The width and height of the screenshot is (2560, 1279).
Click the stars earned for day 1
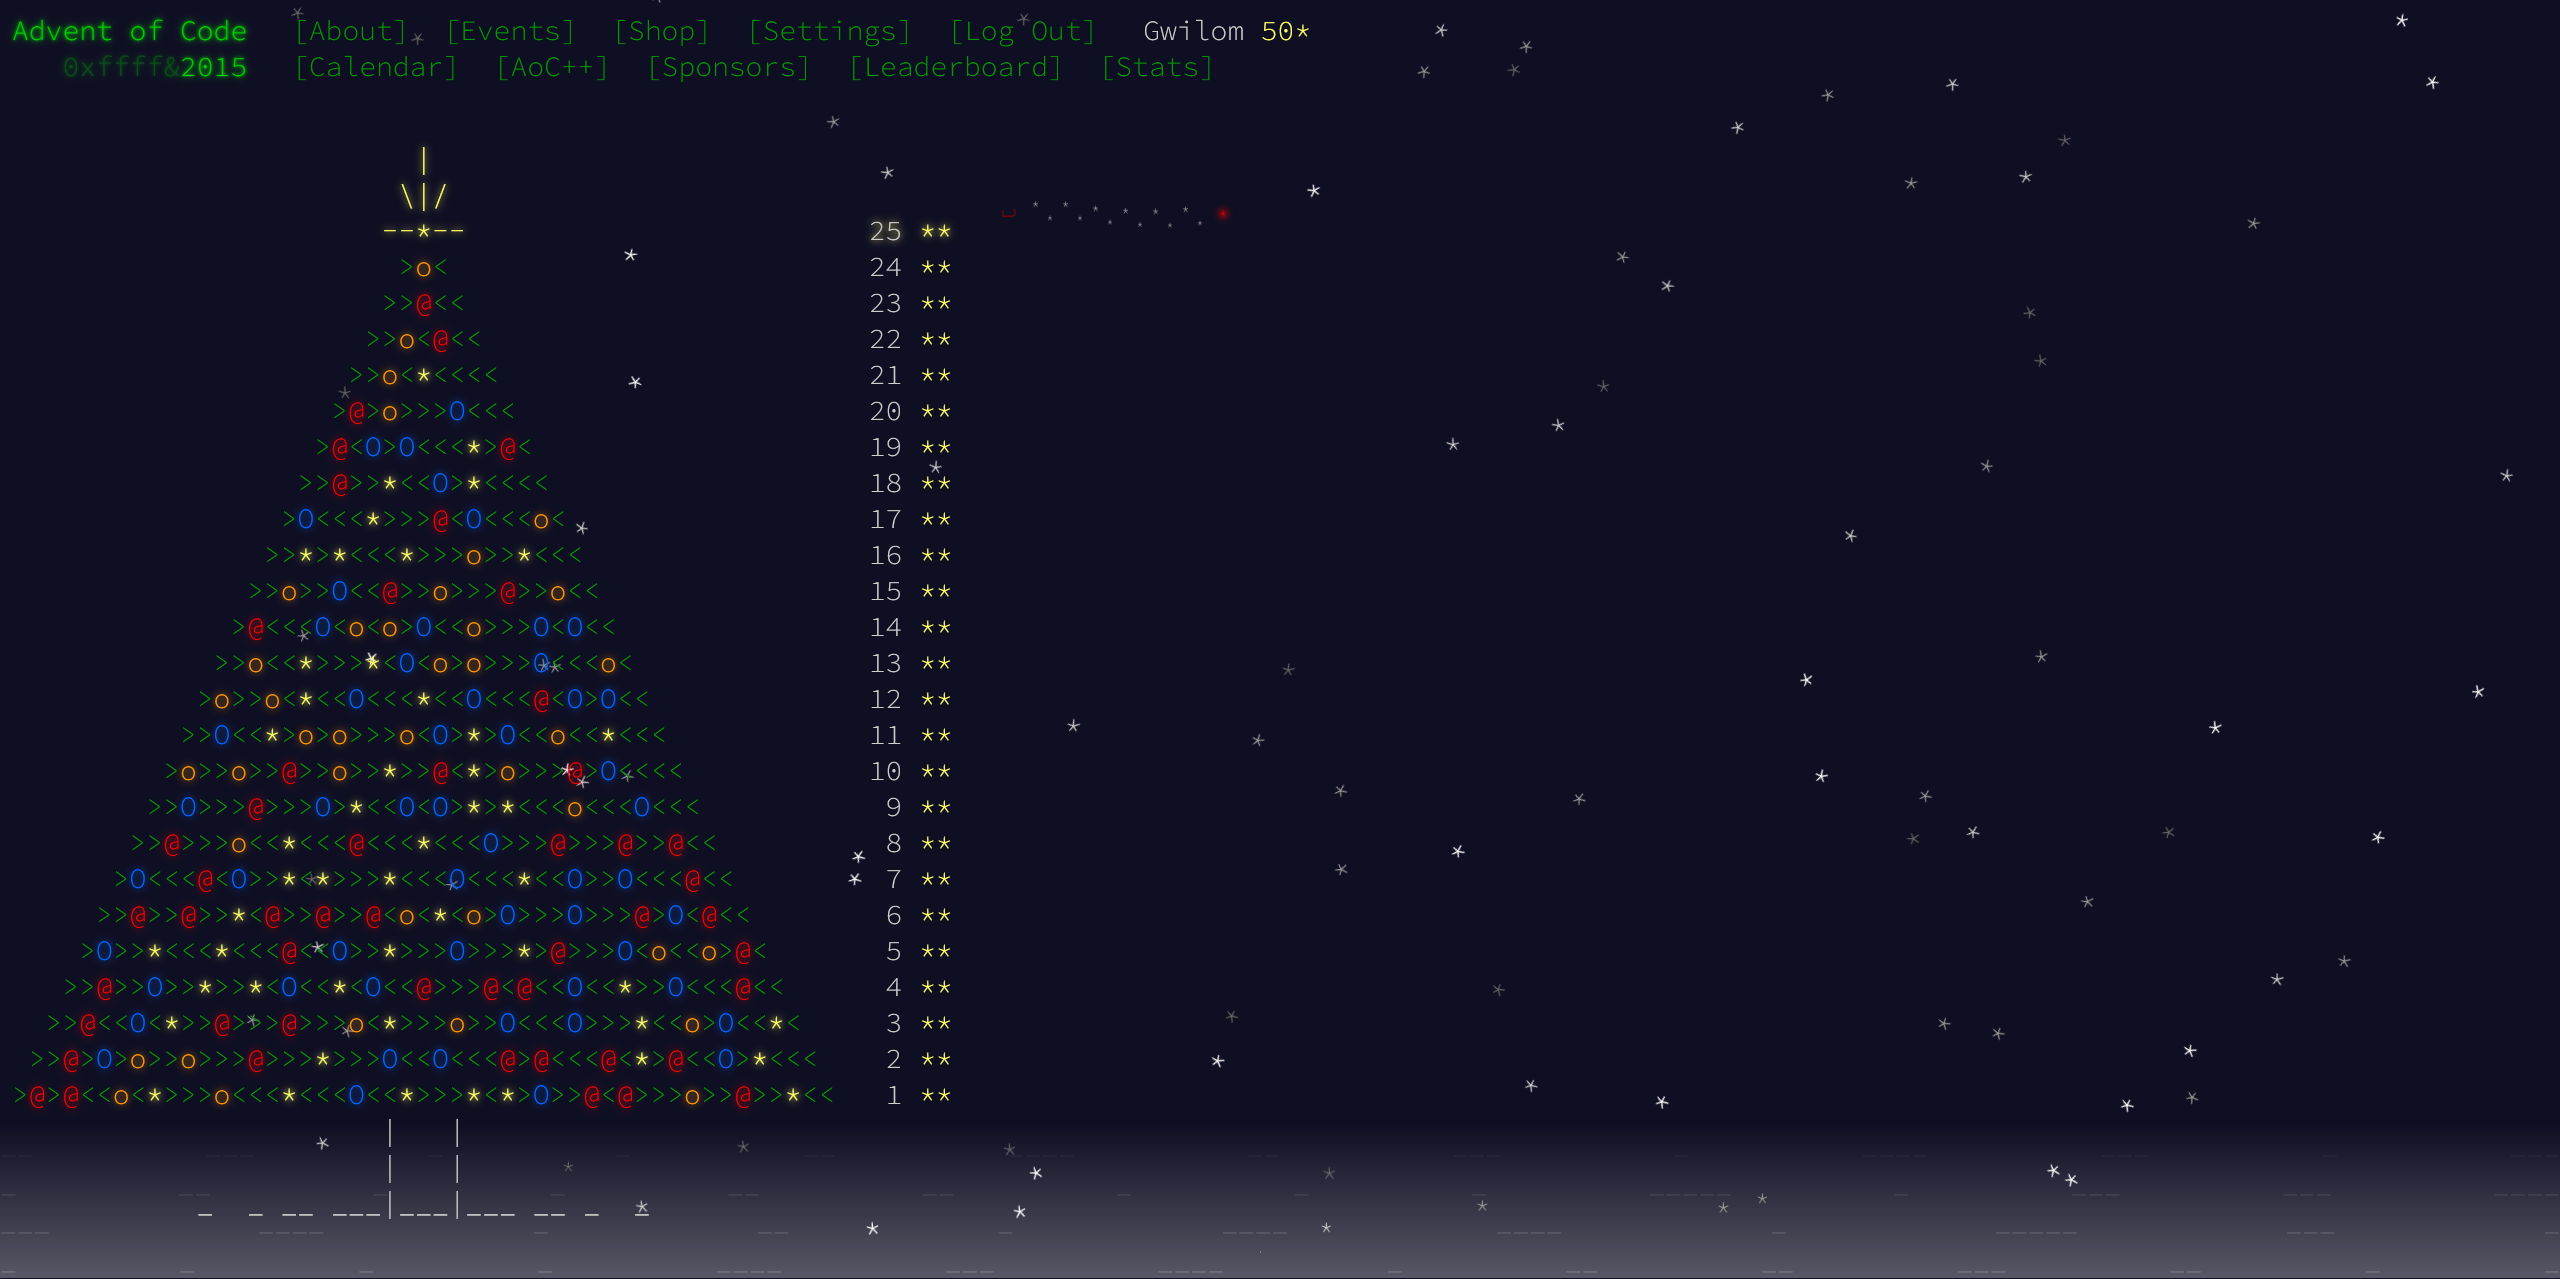(936, 1095)
